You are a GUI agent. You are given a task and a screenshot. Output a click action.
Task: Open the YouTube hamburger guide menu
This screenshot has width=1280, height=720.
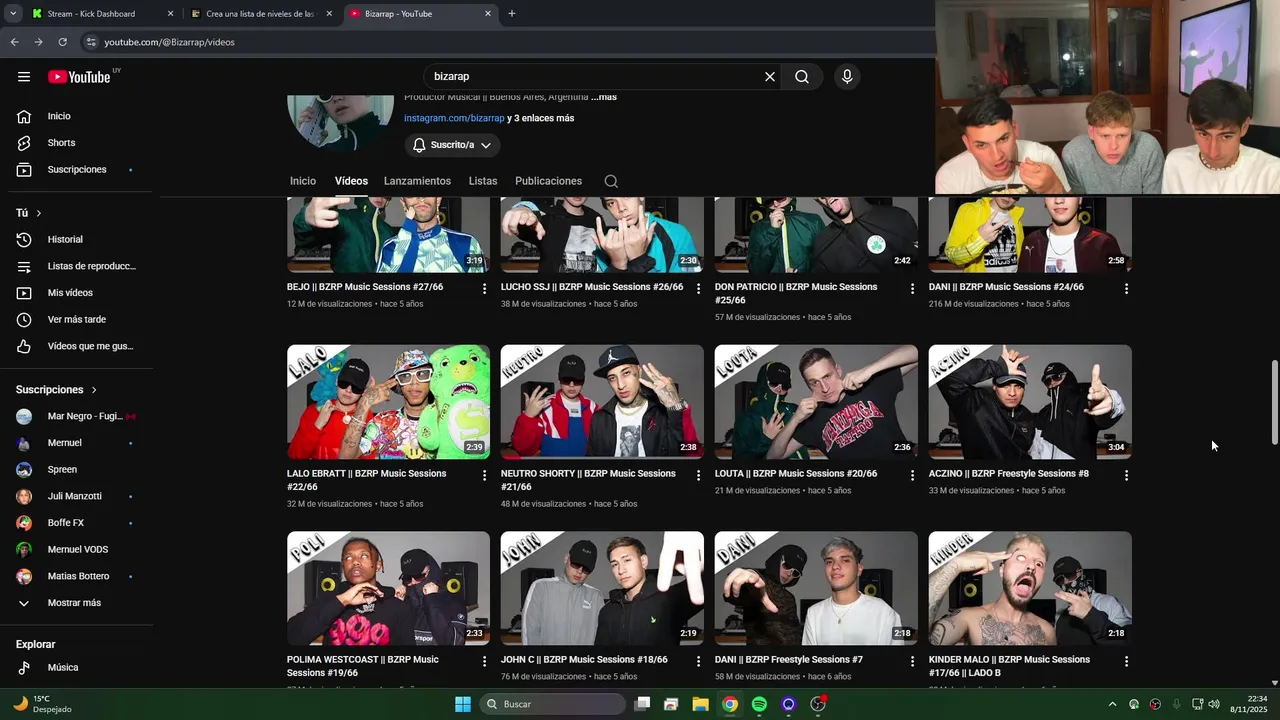point(24,77)
